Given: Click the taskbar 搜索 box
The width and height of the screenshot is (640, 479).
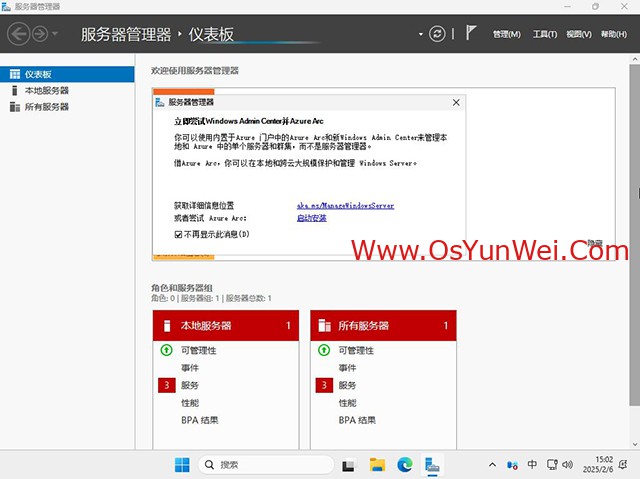Looking at the screenshot, I should tap(266, 465).
